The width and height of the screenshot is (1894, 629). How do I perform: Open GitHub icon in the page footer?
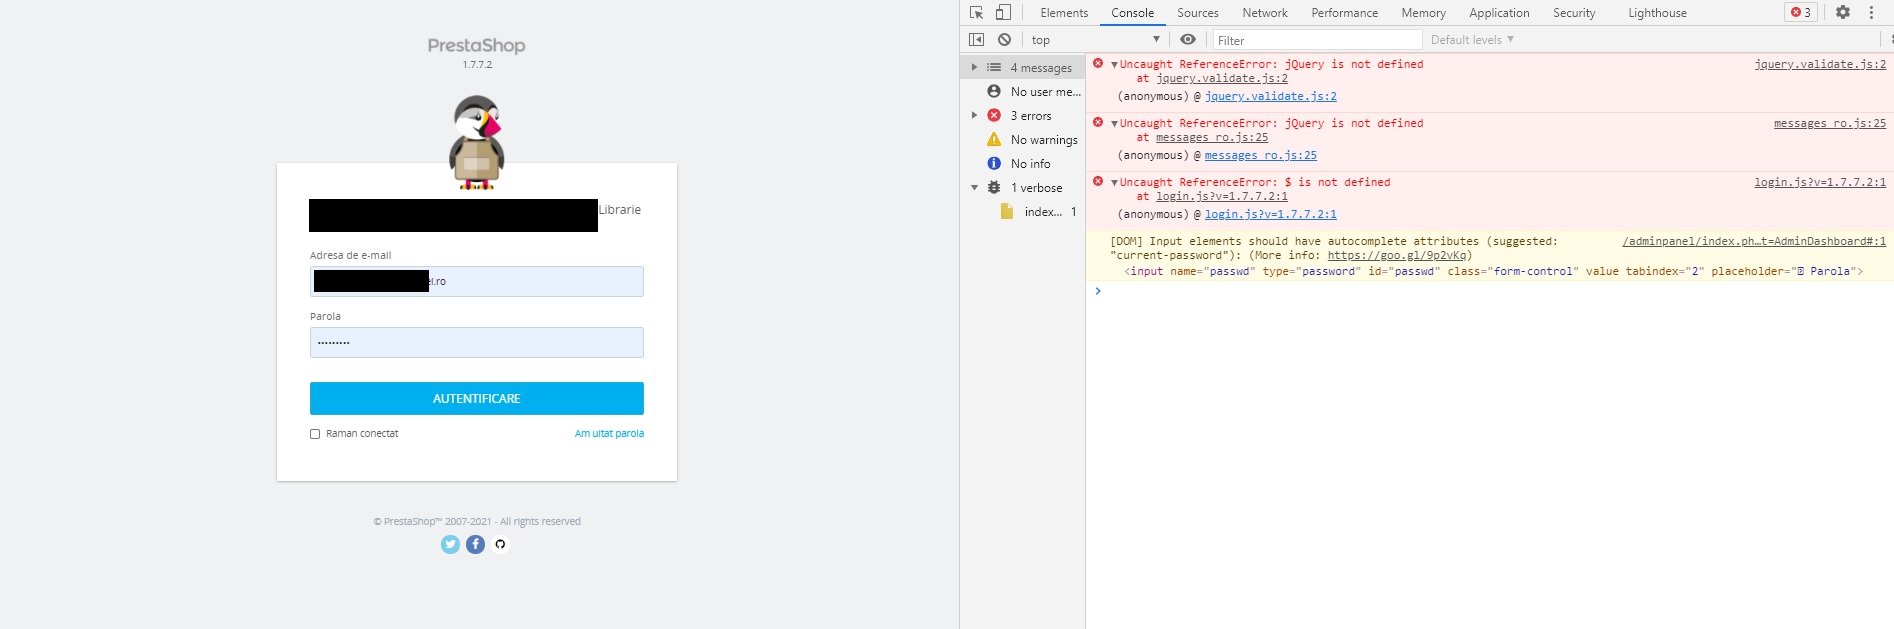[500, 544]
